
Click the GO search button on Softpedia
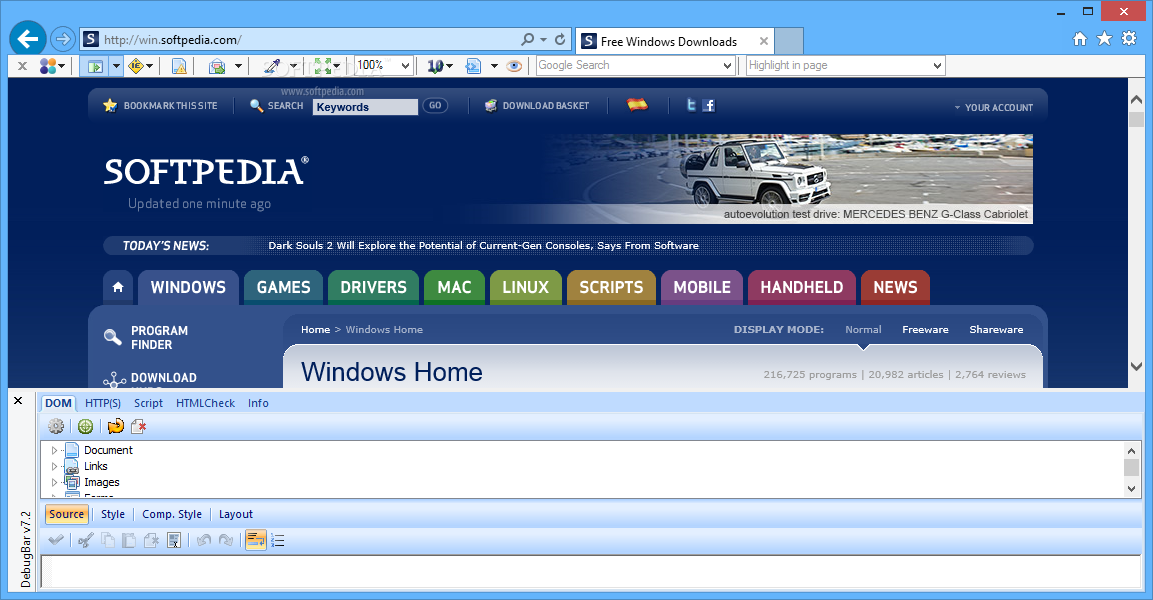pos(435,106)
